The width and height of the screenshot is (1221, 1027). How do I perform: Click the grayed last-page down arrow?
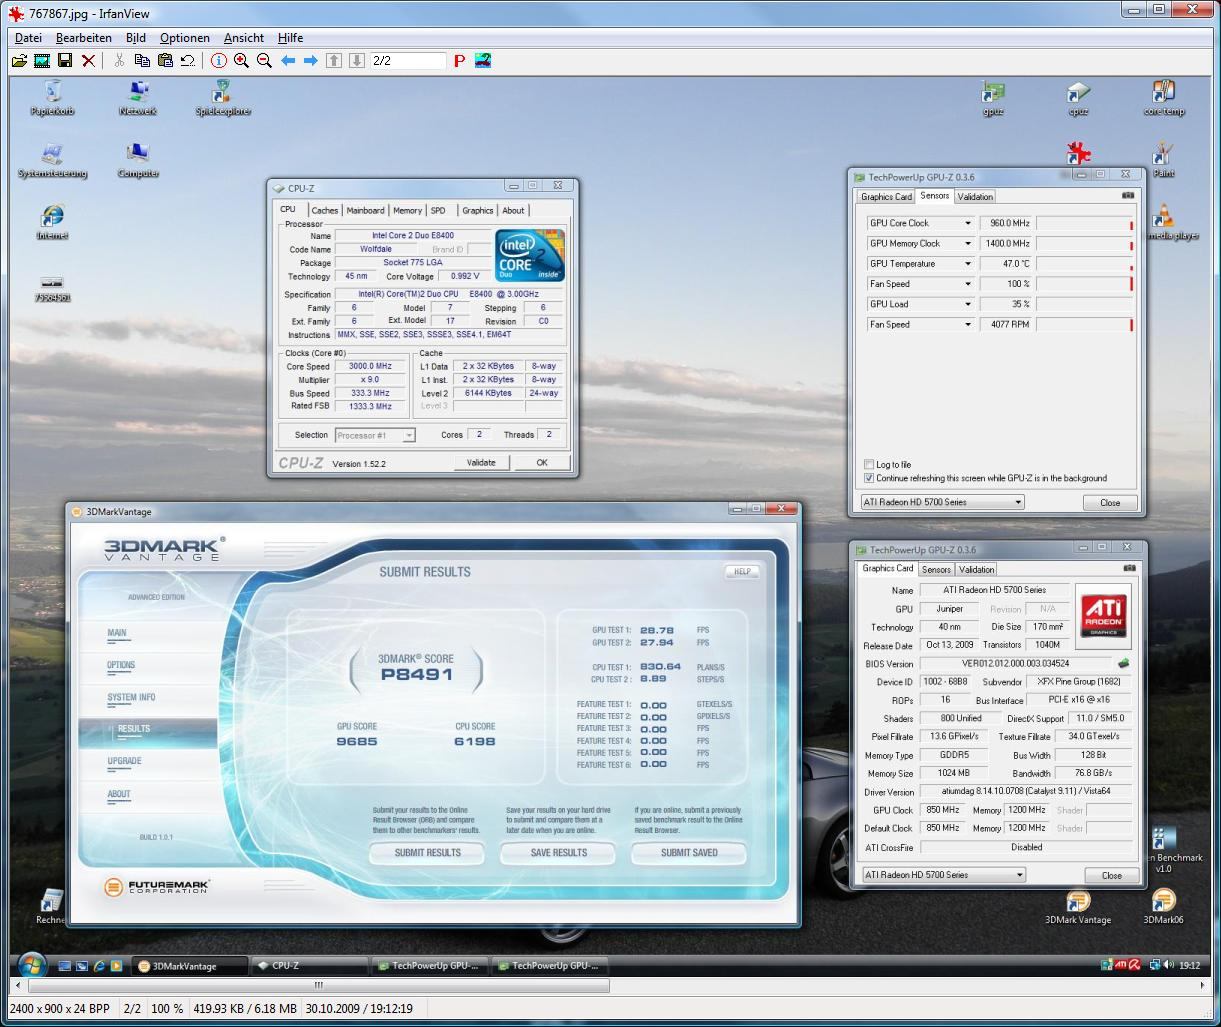[356, 61]
